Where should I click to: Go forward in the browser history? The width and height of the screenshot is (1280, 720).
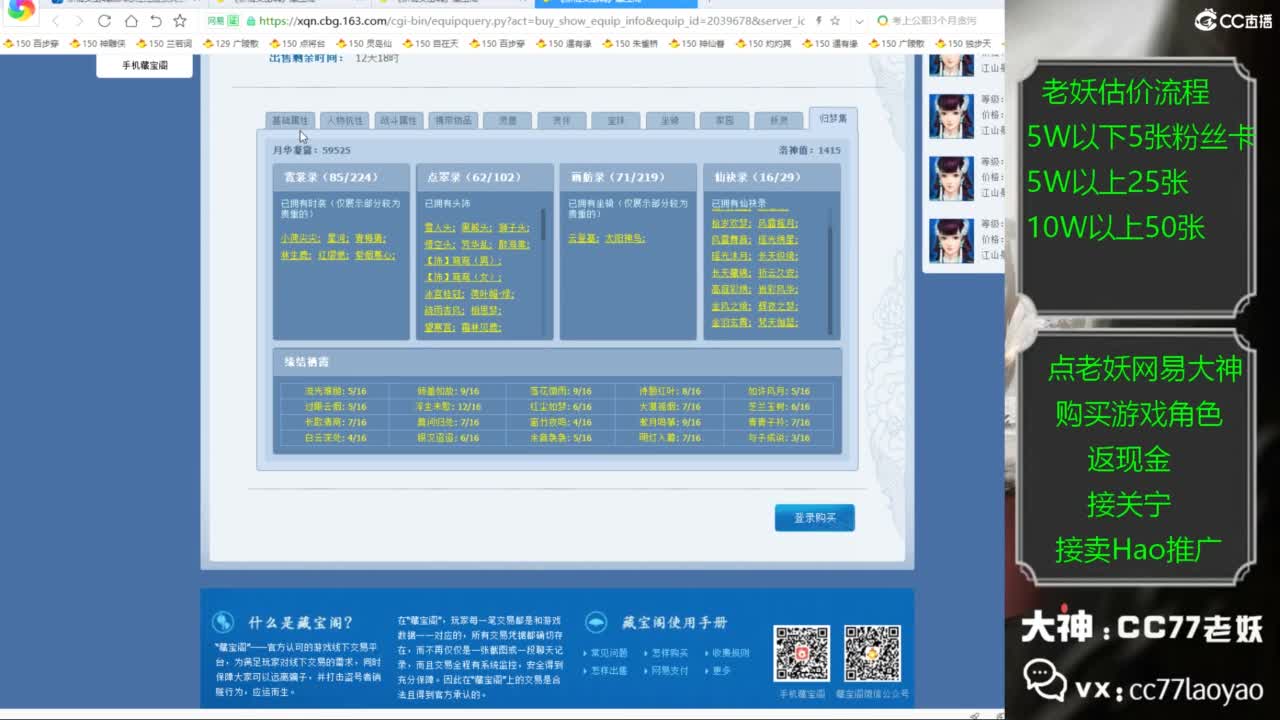[x=79, y=21]
